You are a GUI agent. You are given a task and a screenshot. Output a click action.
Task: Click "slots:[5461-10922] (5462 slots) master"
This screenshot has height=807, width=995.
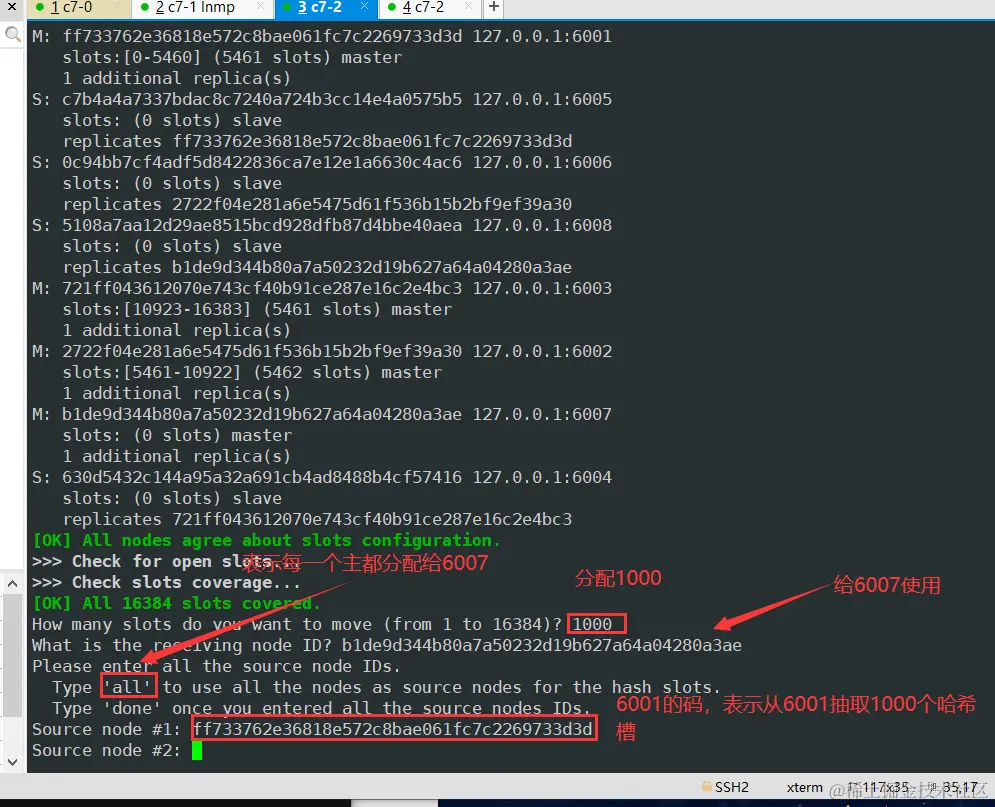252,372
